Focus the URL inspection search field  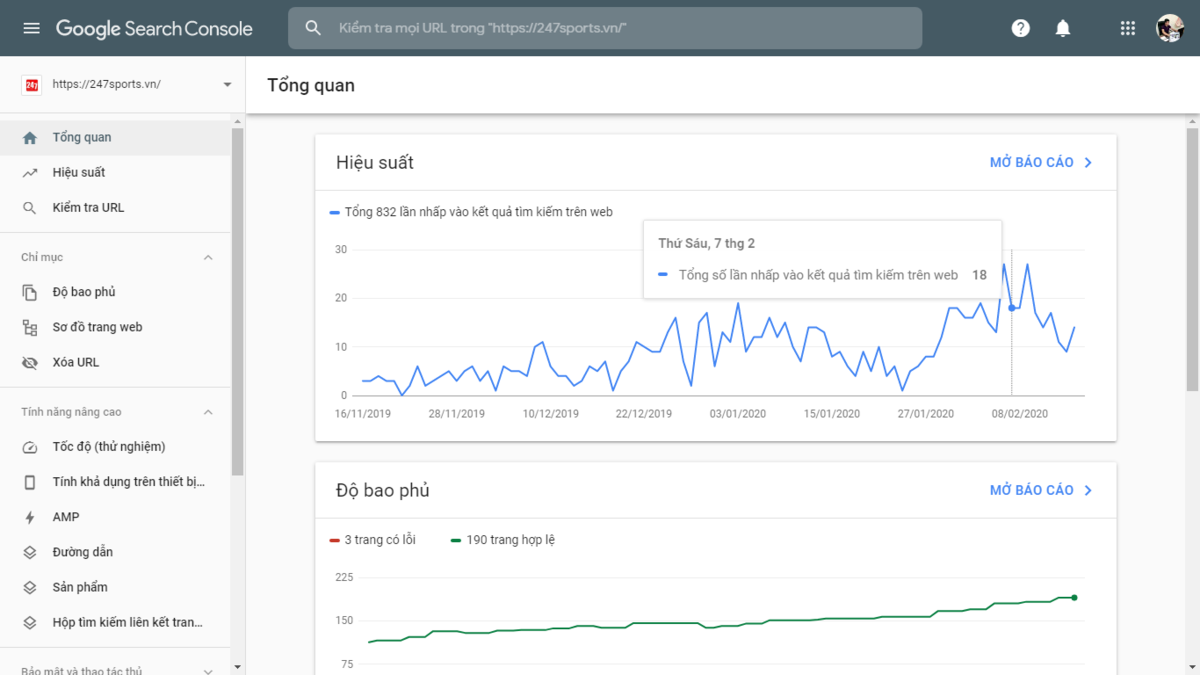point(605,28)
